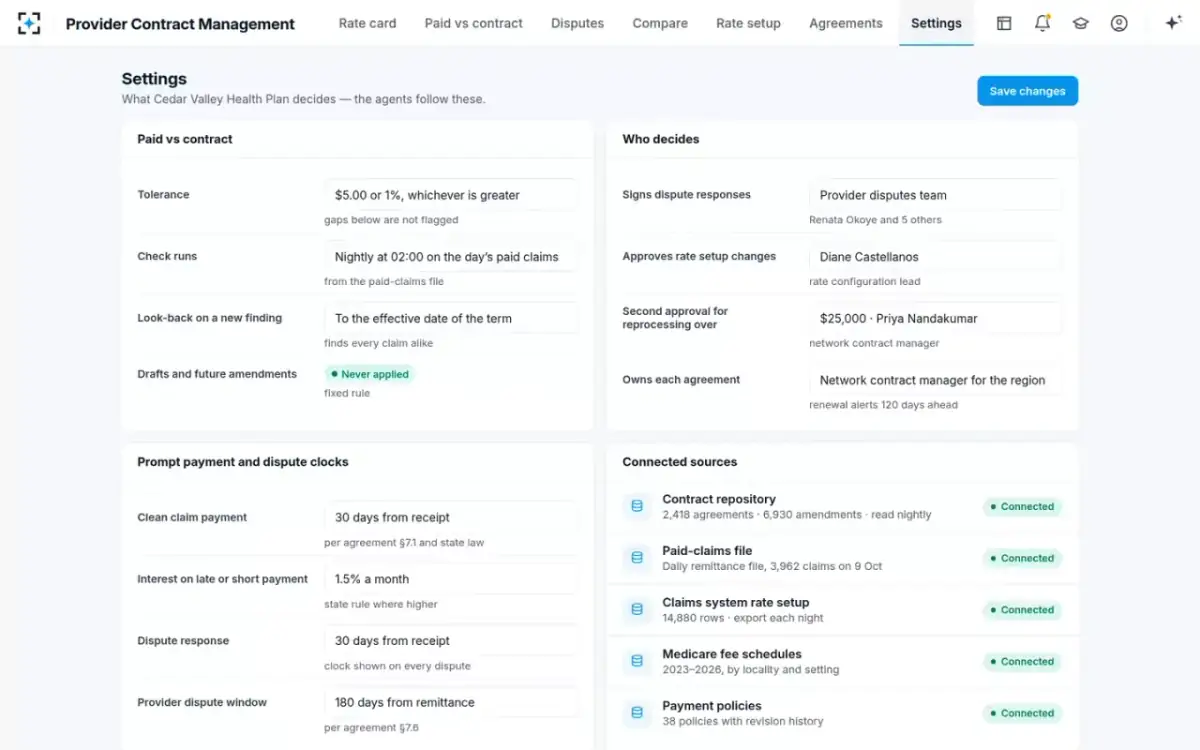The height and width of the screenshot is (750, 1200).
Task: Click Connected badge for Claims system rate setup
Action: (x=1022, y=610)
